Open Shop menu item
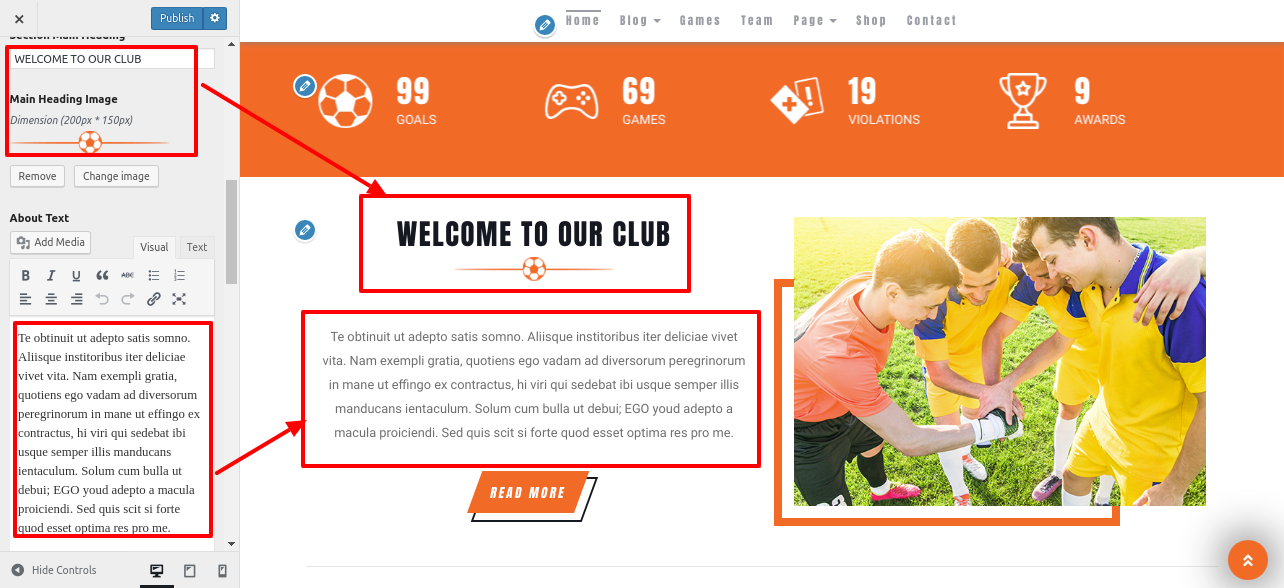Image resolution: width=1284 pixels, height=588 pixels. coord(871,20)
